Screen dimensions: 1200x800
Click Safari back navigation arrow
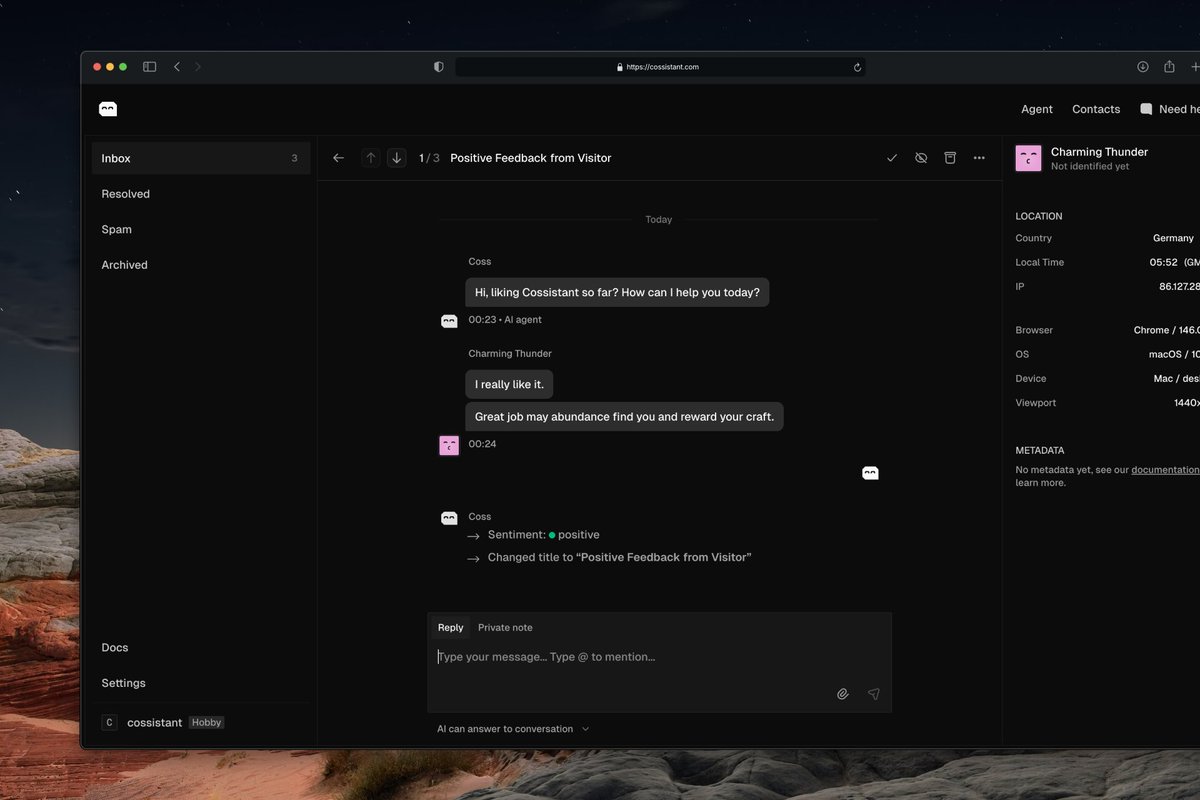coord(177,67)
